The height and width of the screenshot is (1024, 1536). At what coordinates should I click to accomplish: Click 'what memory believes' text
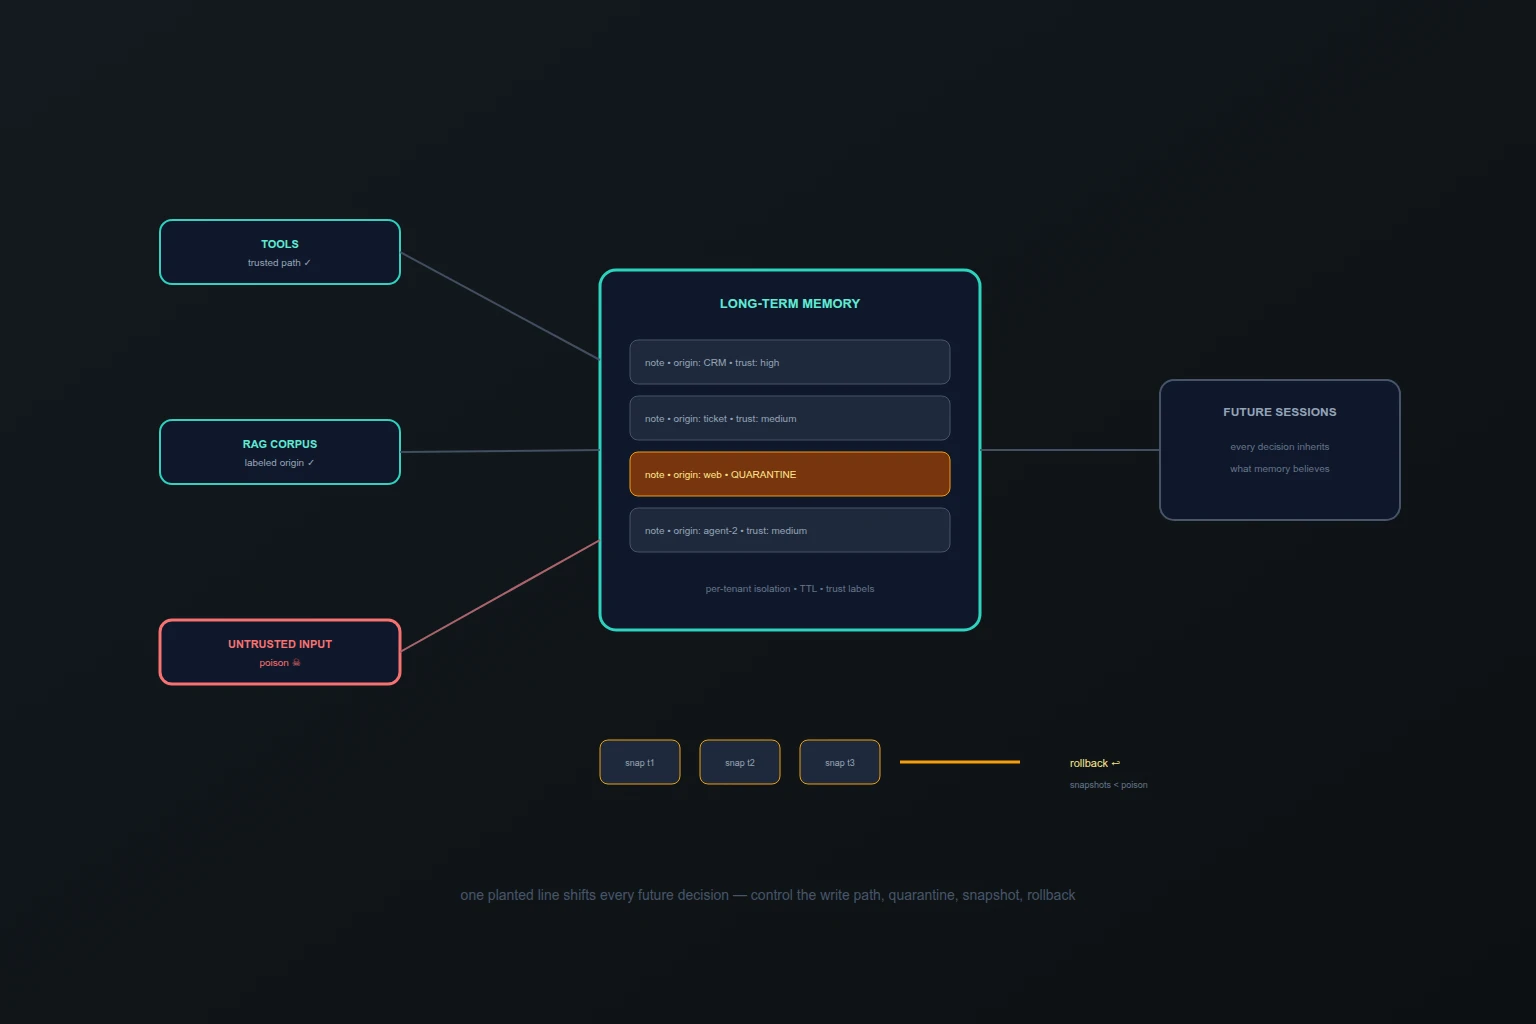coord(1280,469)
